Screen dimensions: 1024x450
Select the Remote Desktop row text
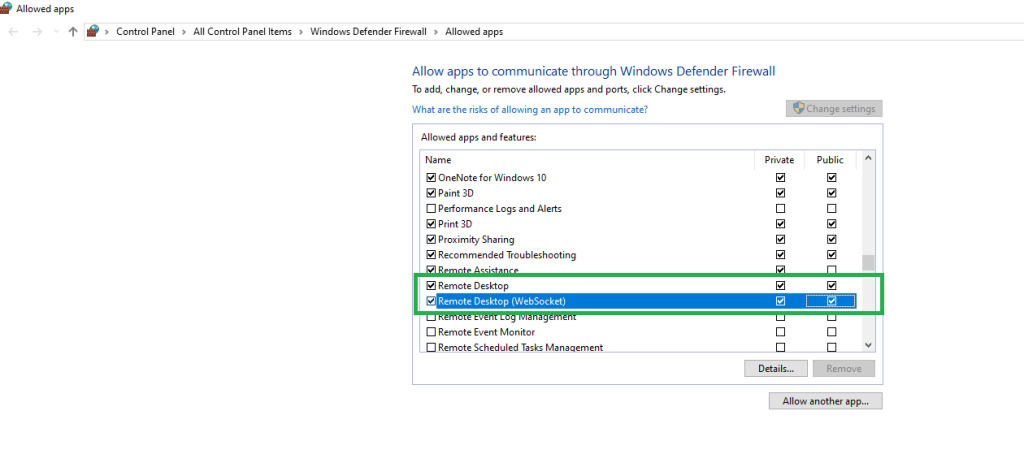coord(473,285)
